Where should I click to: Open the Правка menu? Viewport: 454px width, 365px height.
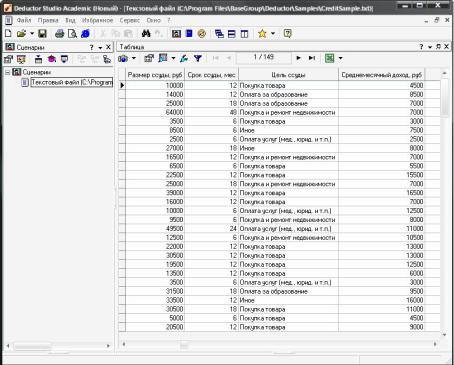[48, 20]
